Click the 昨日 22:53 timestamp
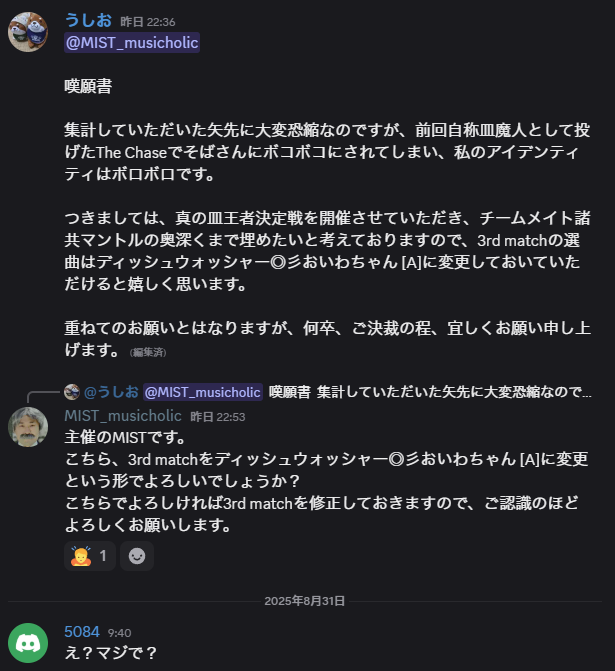The width and height of the screenshot is (615, 671). 217,416
